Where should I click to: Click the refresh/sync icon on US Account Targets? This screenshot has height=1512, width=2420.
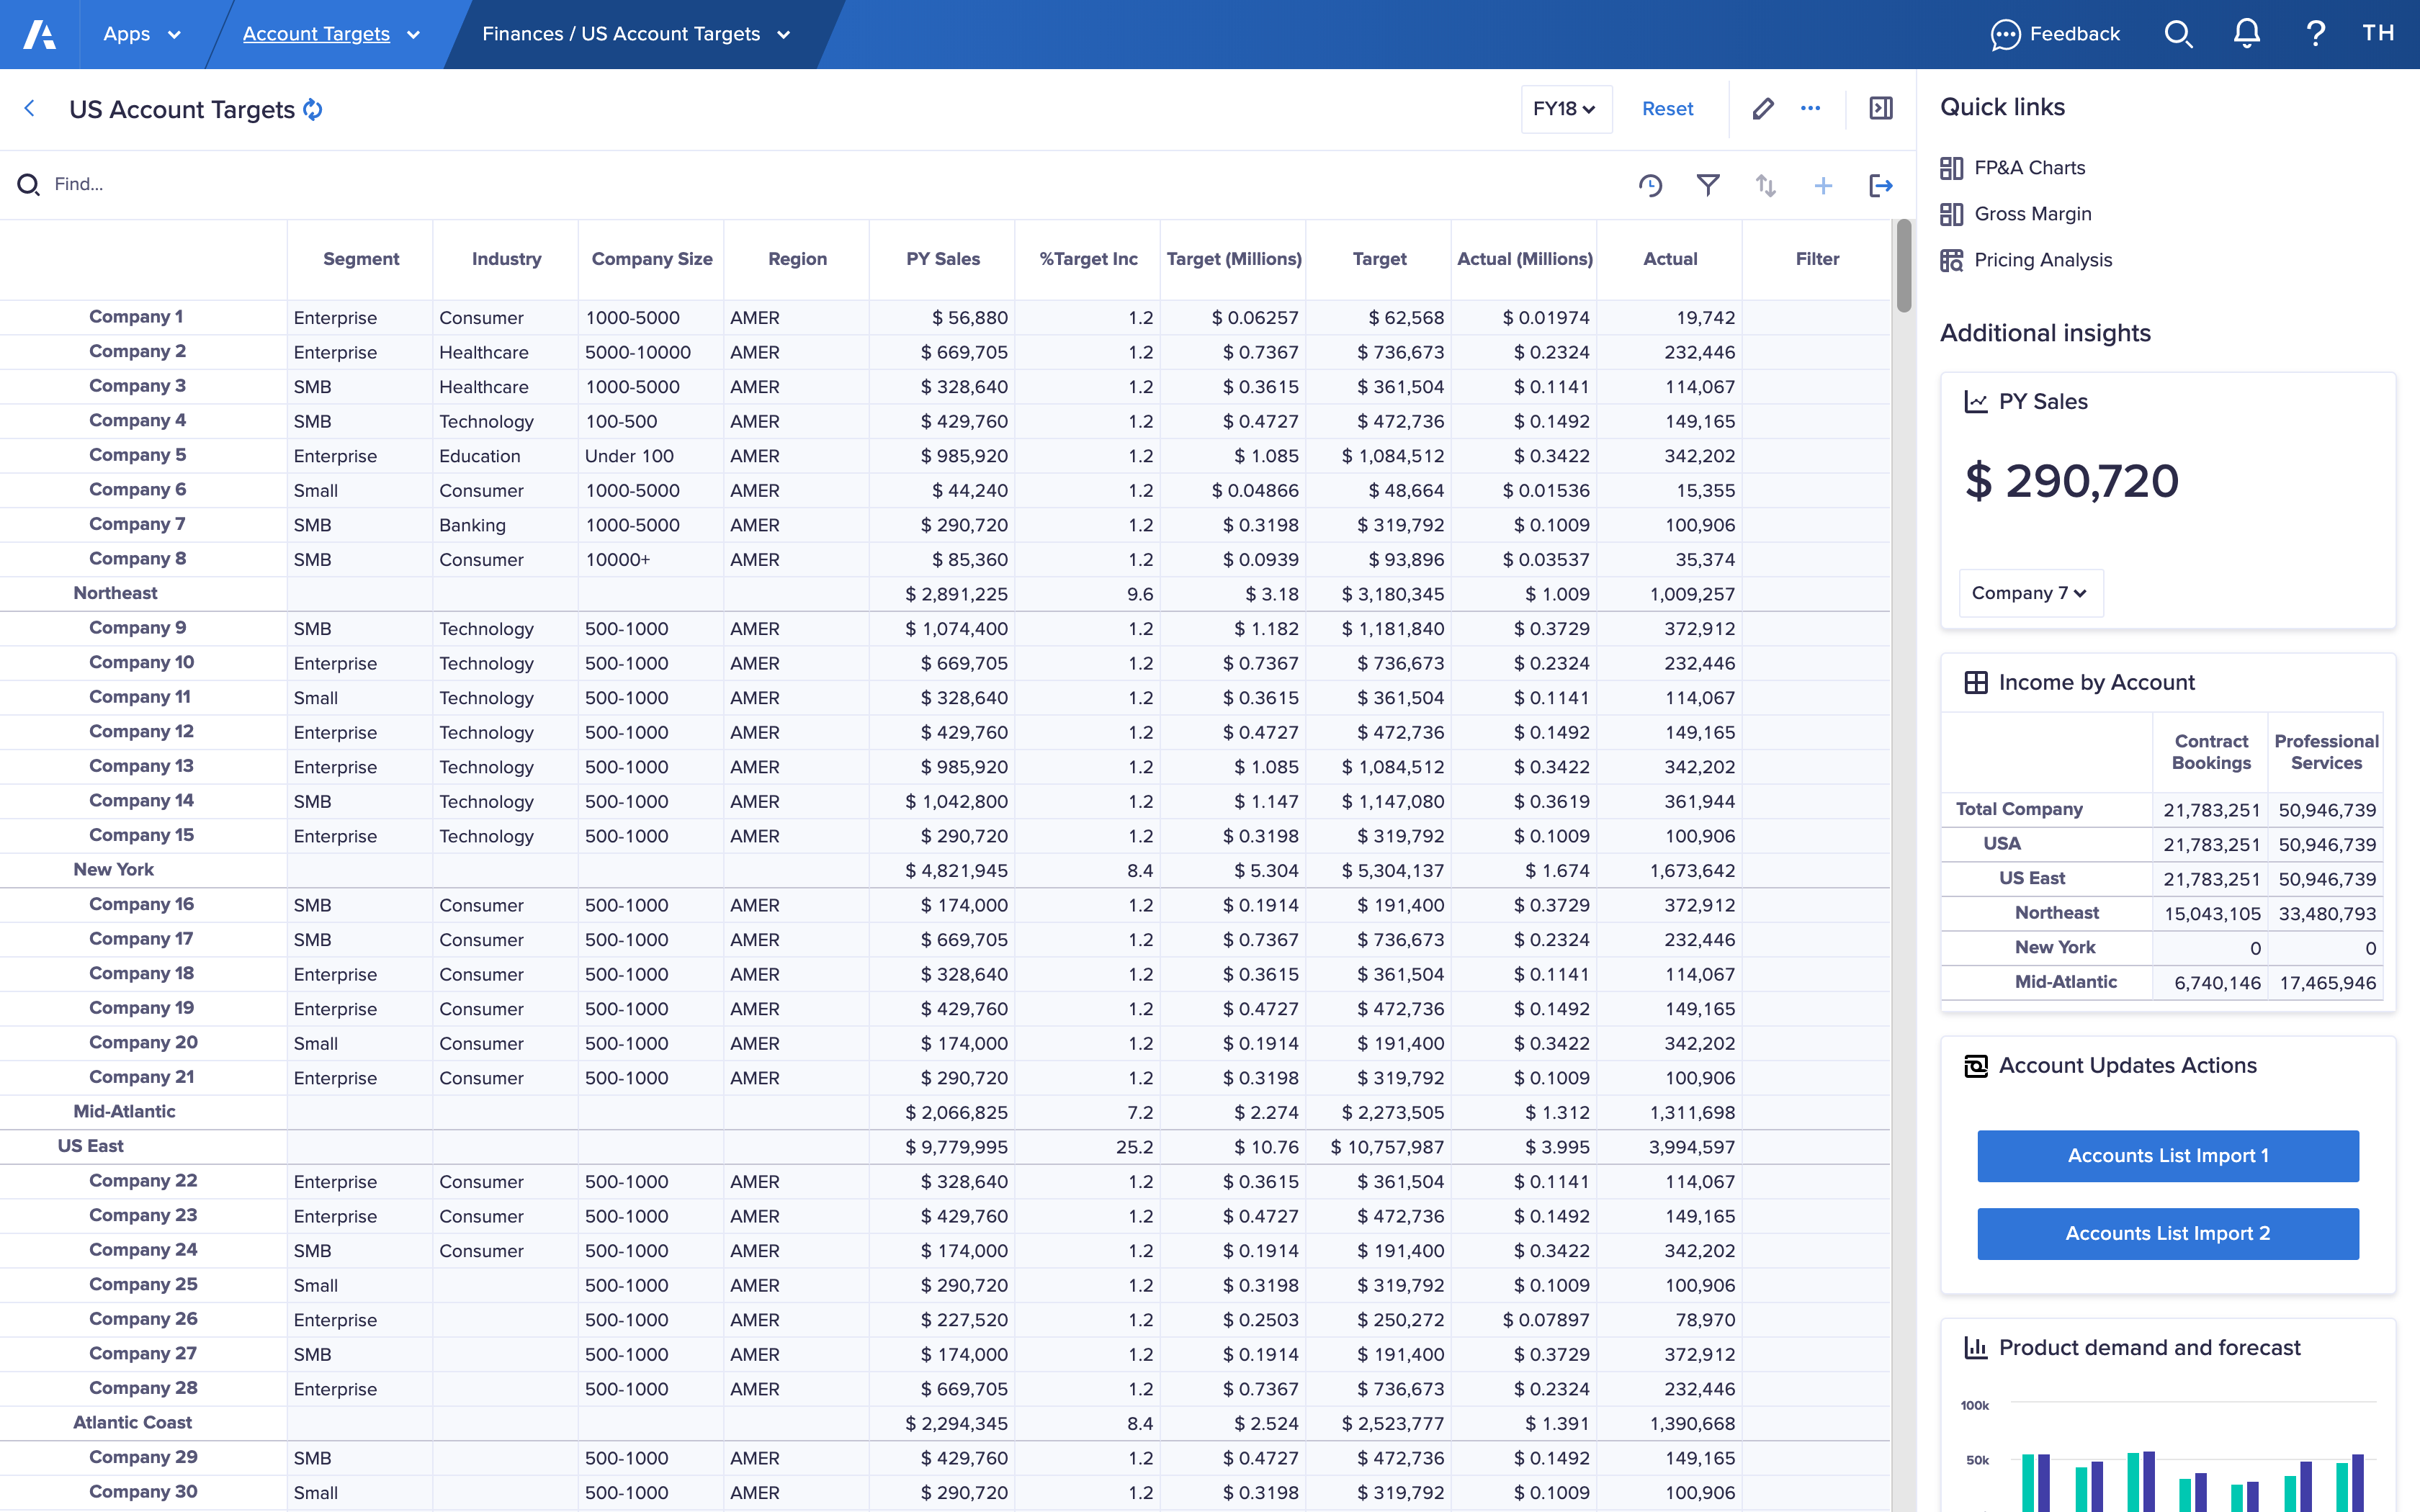tap(313, 109)
